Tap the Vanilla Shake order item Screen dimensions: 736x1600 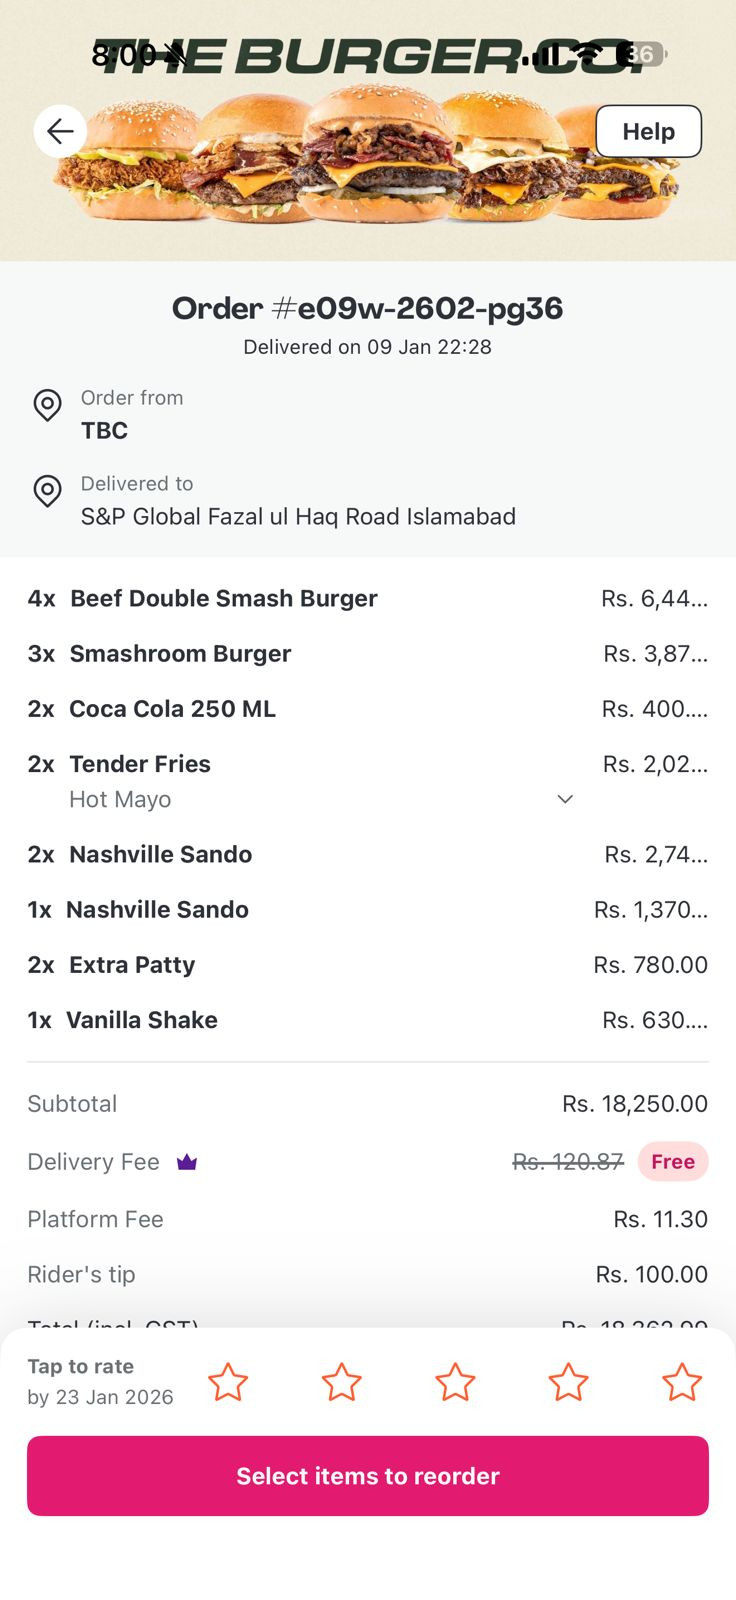point(141,1020)
